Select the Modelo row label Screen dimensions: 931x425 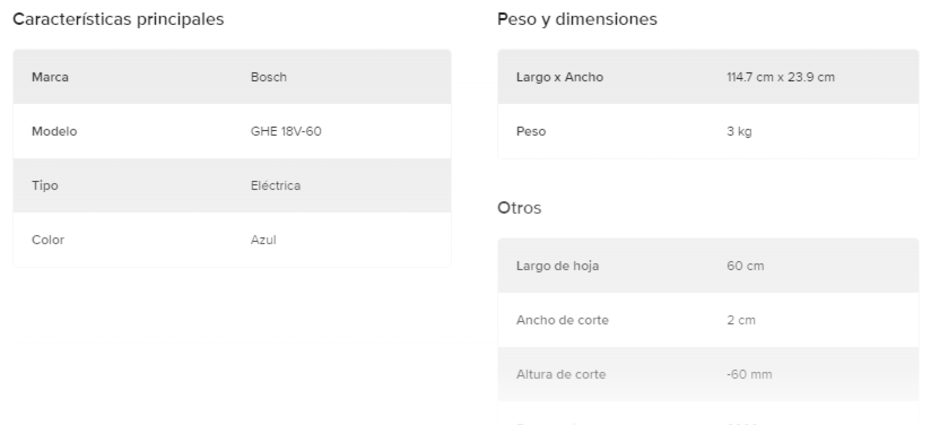click(x=55, y=131)
